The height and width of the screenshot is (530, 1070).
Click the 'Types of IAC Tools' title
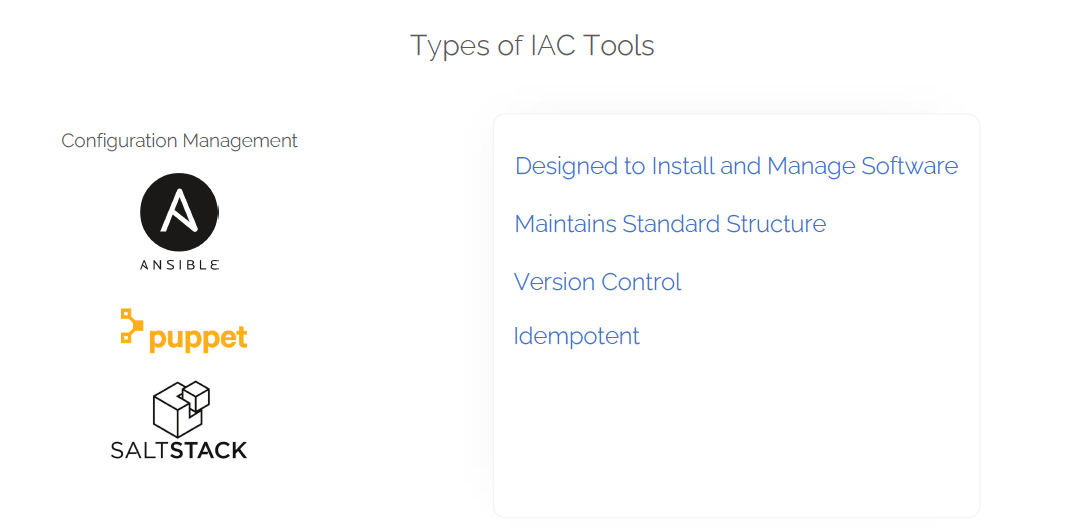coord(532,46)
